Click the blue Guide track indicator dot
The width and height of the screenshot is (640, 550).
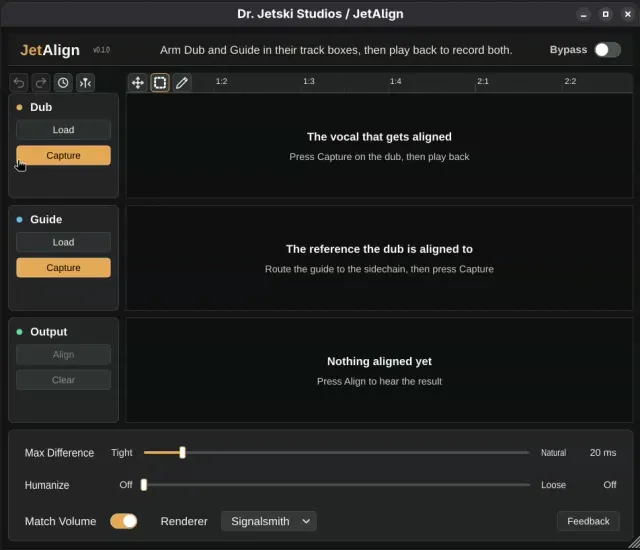(x=19, y=220)
